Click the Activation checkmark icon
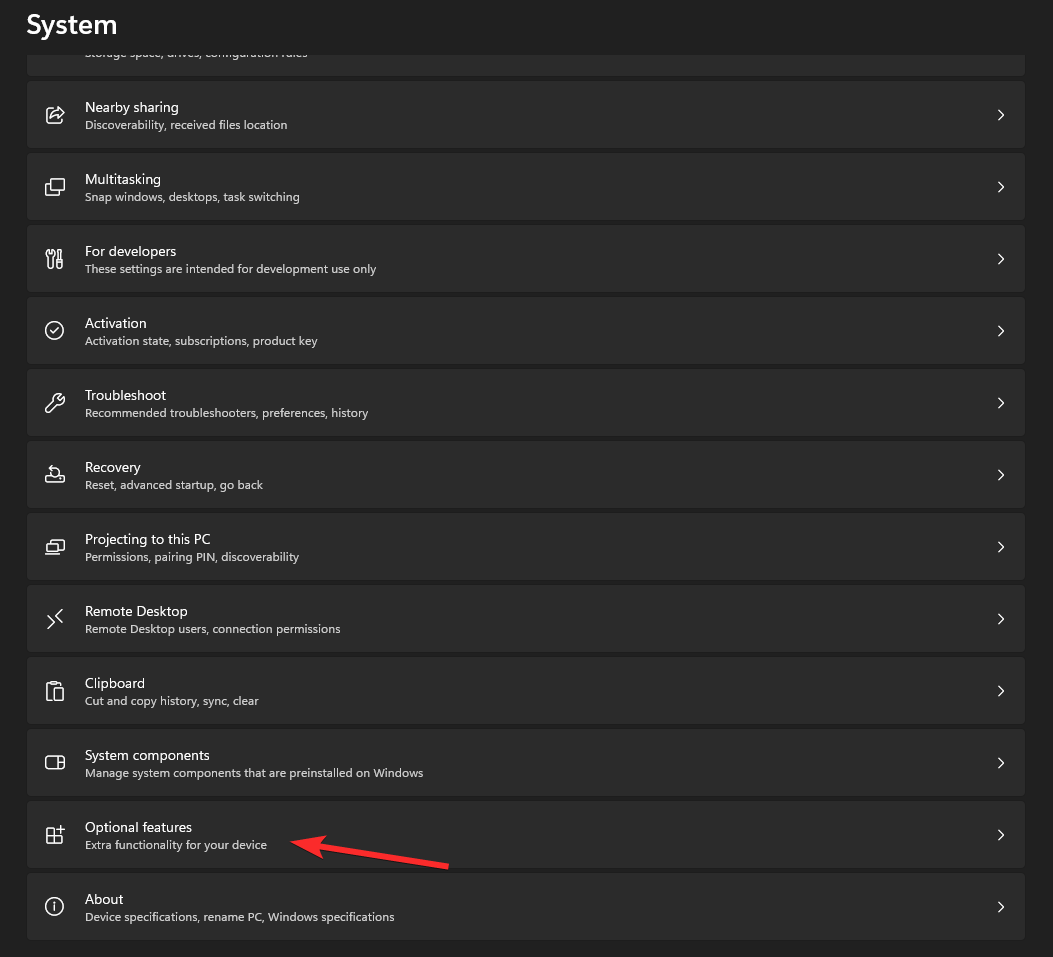The width and height of the screenshot is (1053, 957). tap(55, 330)
